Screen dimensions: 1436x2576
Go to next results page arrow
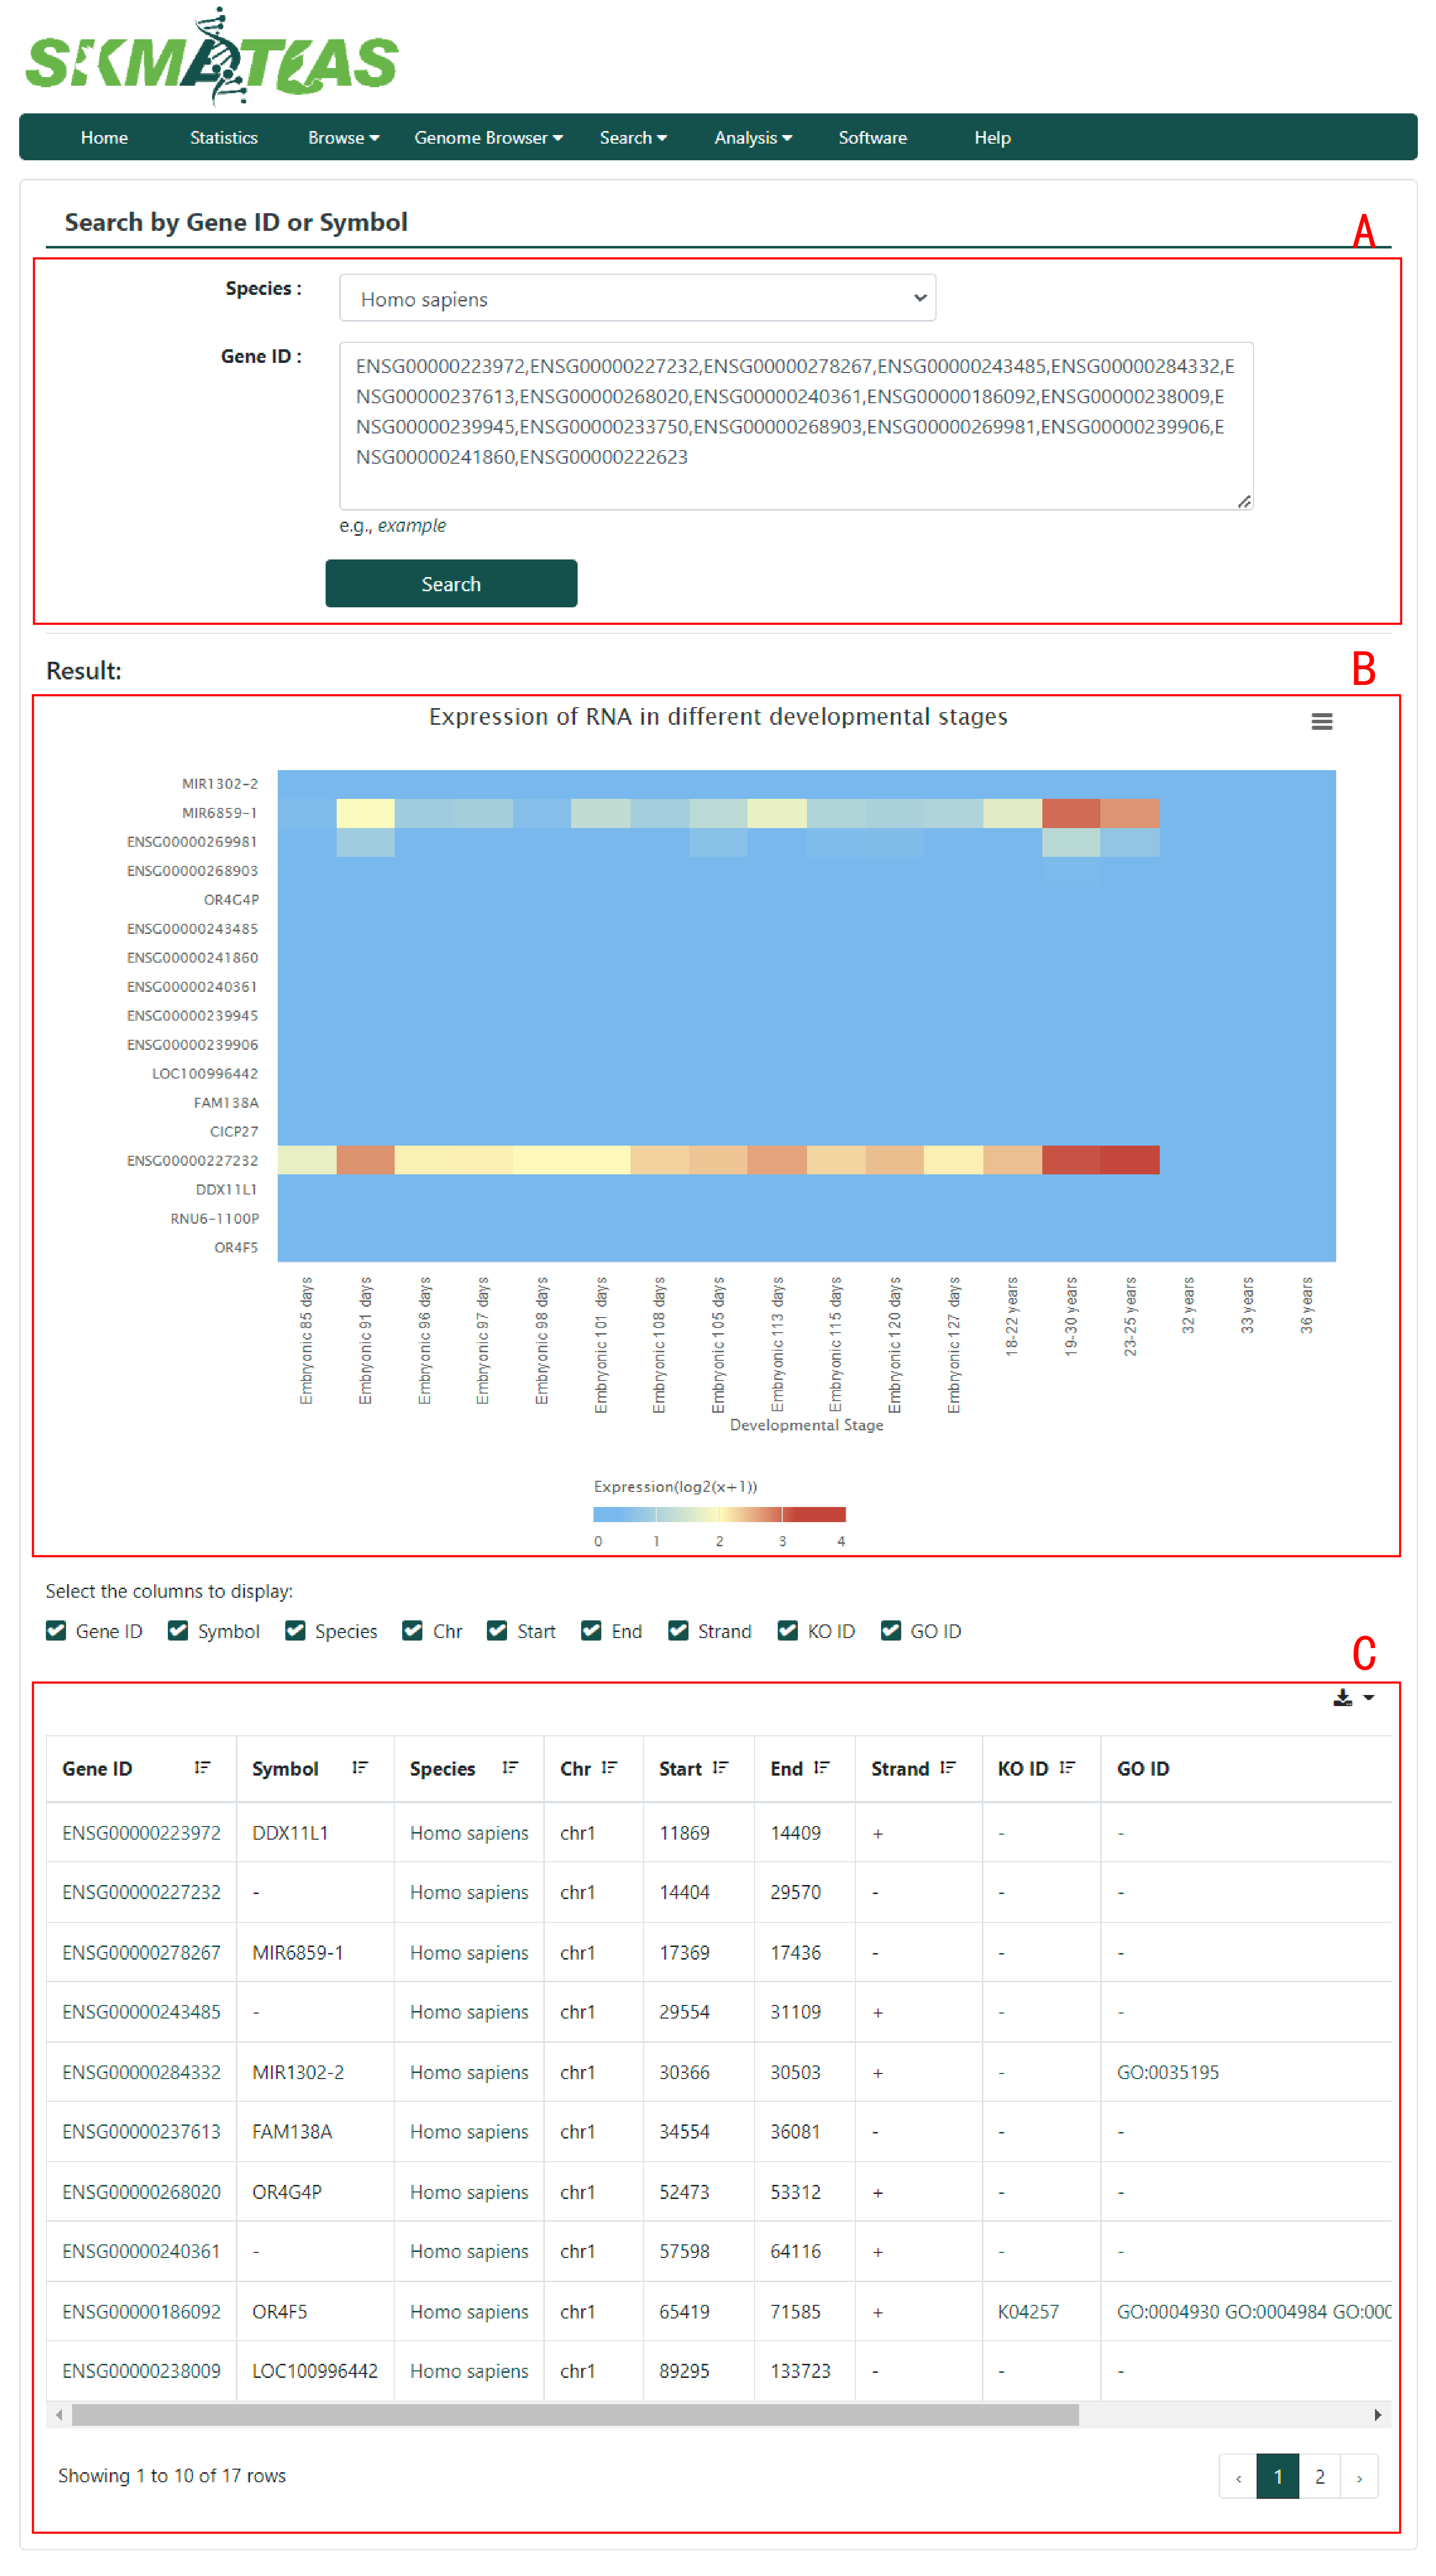click(1359, 2475)
